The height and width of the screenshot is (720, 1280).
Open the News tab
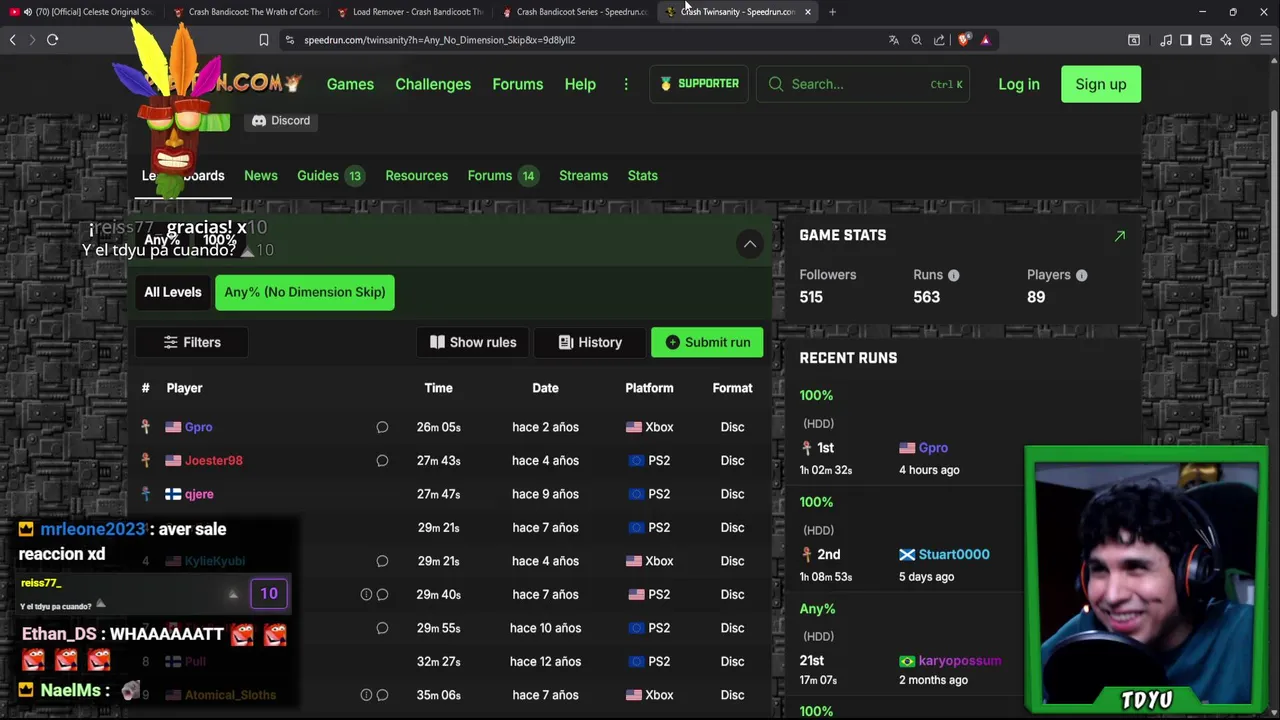pyautogui.click(x=261, y=176)
